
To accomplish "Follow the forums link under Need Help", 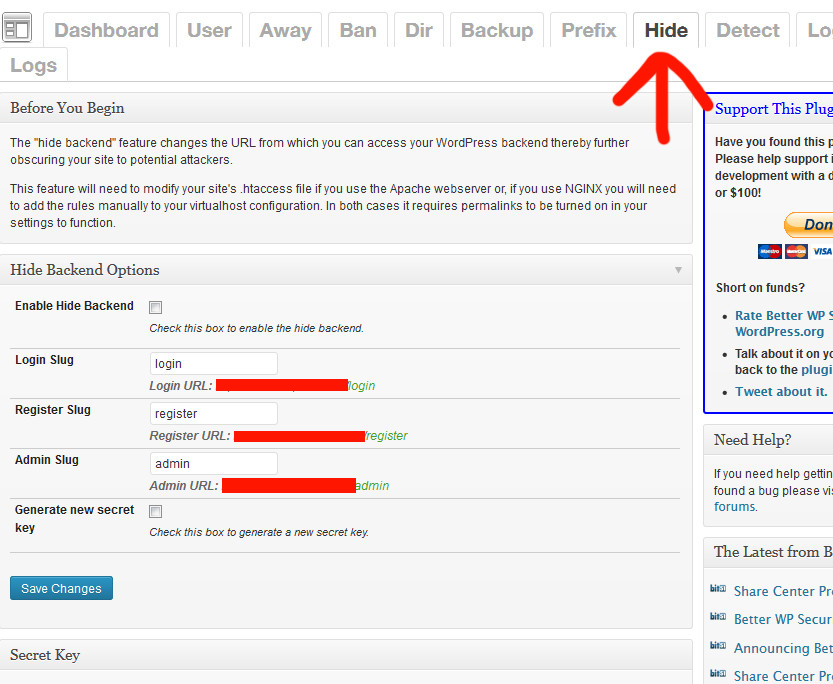I will 734,507.
